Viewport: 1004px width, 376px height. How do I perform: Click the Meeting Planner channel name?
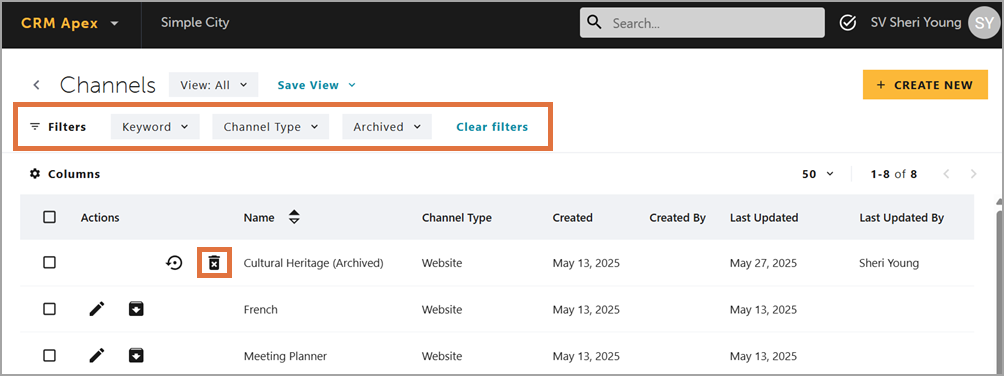(x=286, y=356)
